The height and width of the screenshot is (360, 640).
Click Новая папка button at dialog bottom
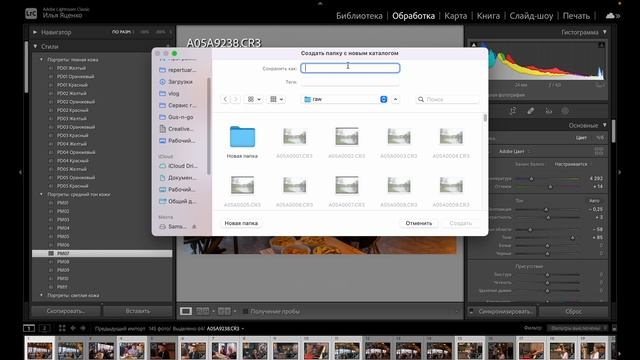[241, 223]
